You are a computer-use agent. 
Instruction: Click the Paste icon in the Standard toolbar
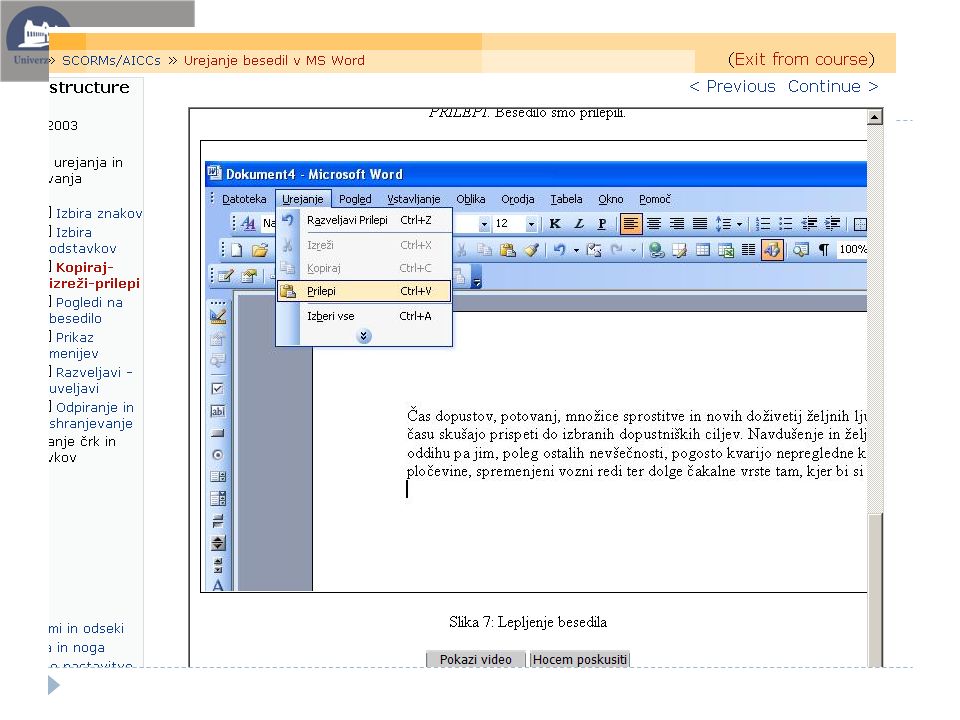tap(508, 250)
